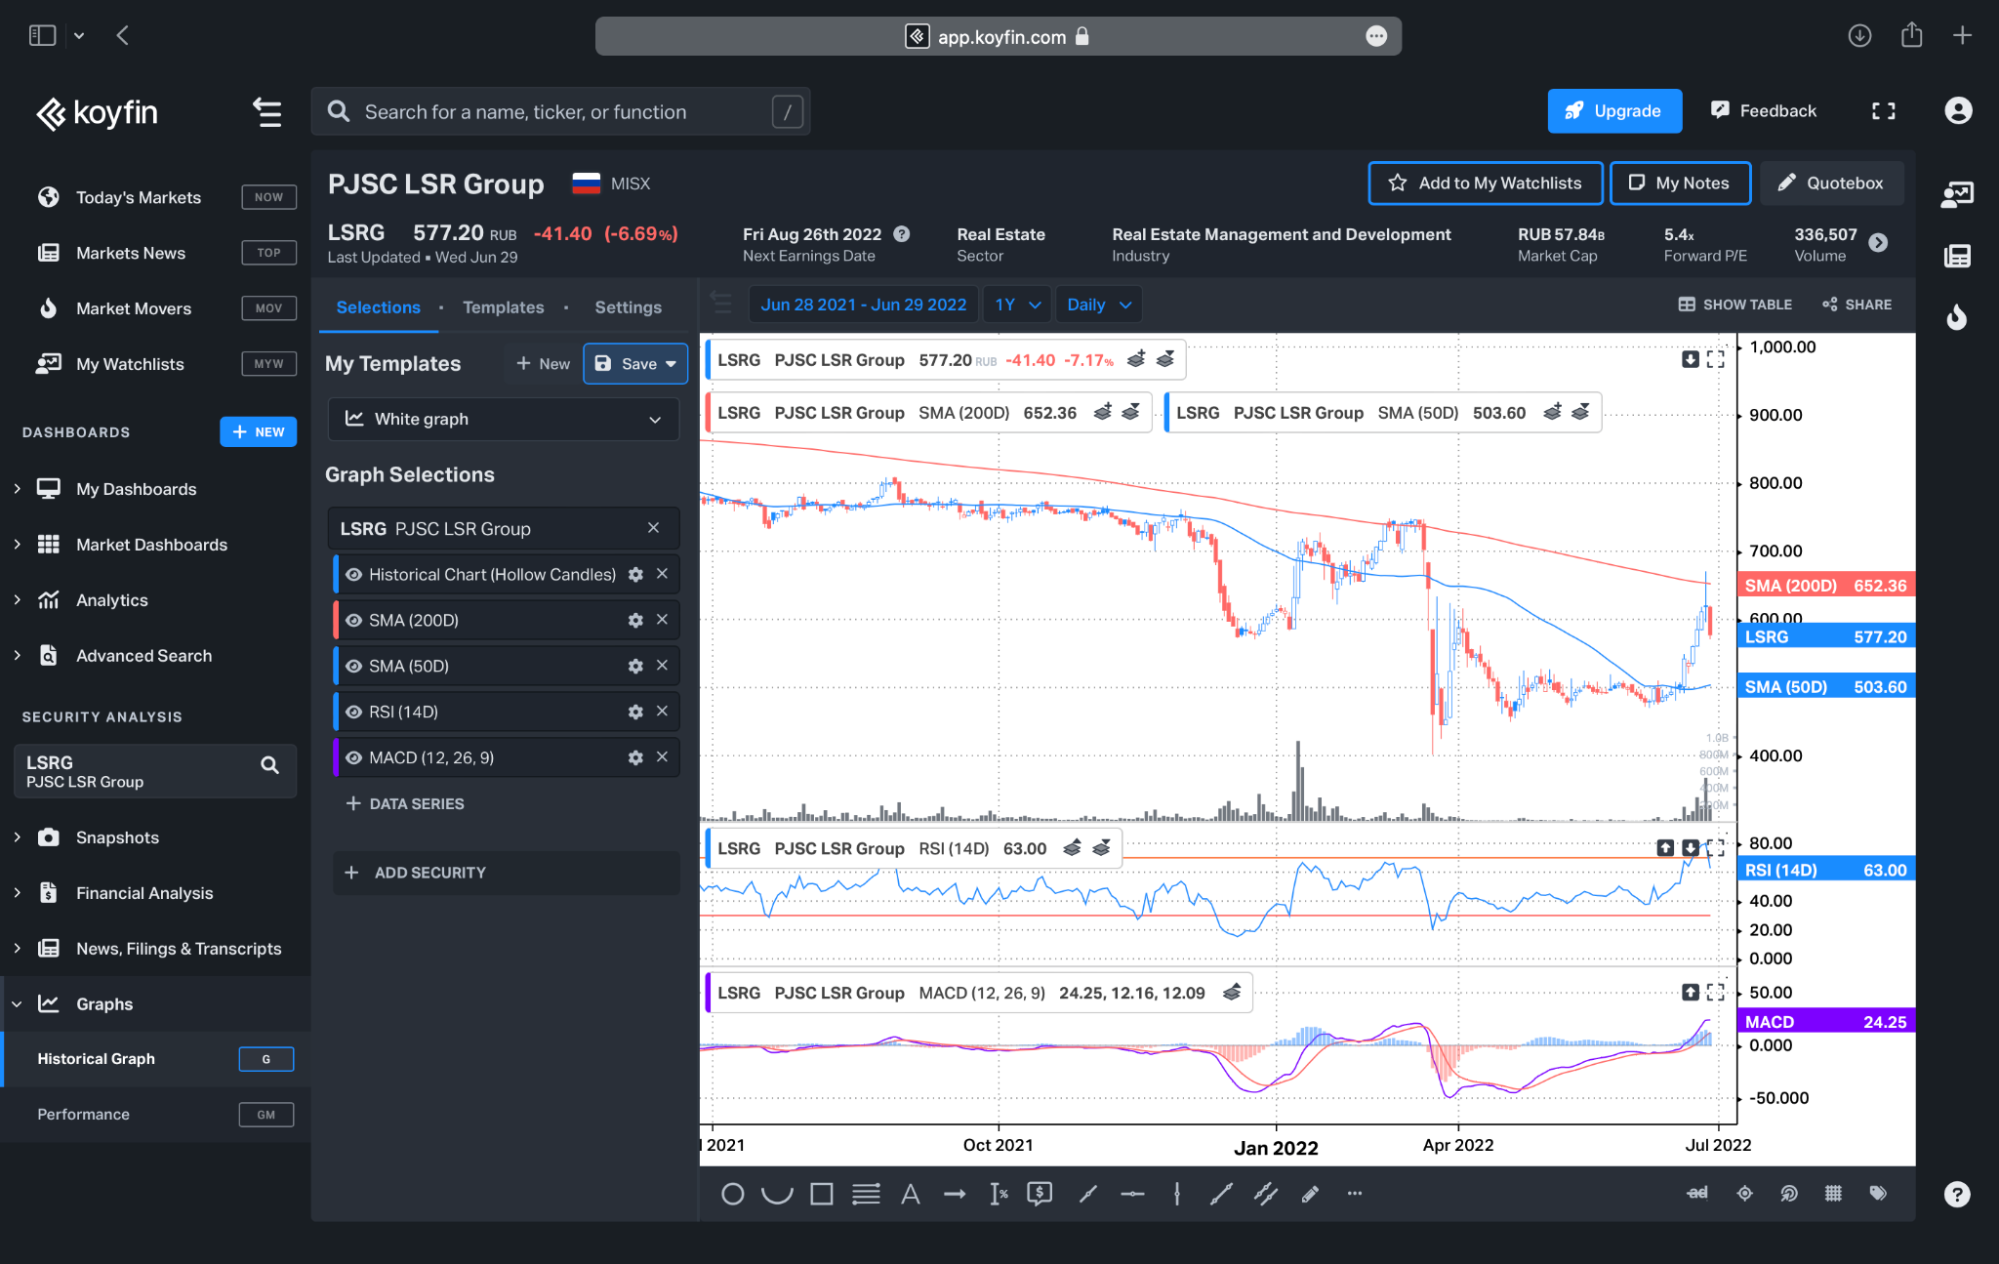
Task: Toggle visibility of SMA (50D)
Action: tap(354, 666)
